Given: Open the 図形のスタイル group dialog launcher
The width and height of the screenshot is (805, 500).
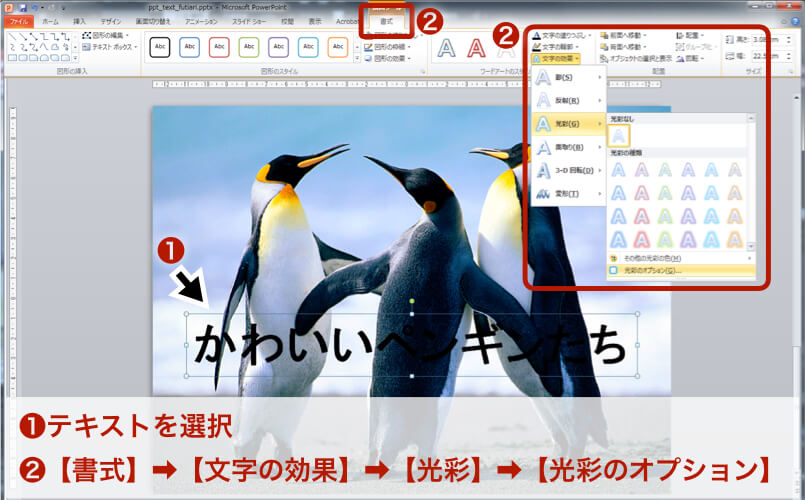Looking at the screenshot, I should (424, 71).
